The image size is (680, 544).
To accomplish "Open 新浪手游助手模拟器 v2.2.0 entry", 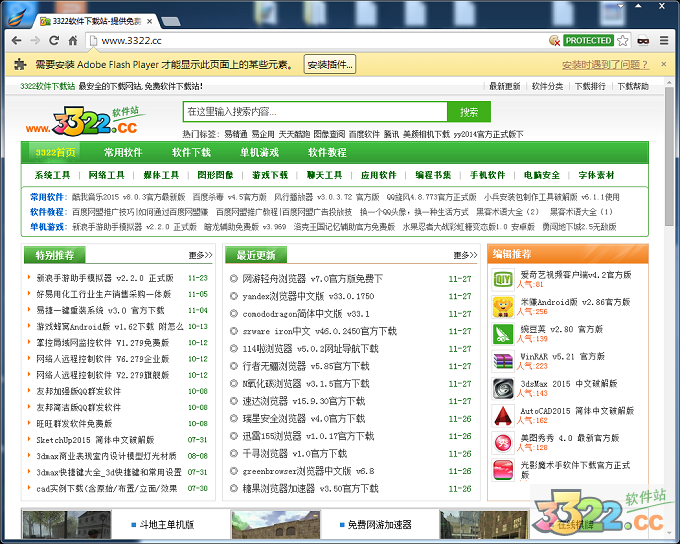I will point(105,278).
